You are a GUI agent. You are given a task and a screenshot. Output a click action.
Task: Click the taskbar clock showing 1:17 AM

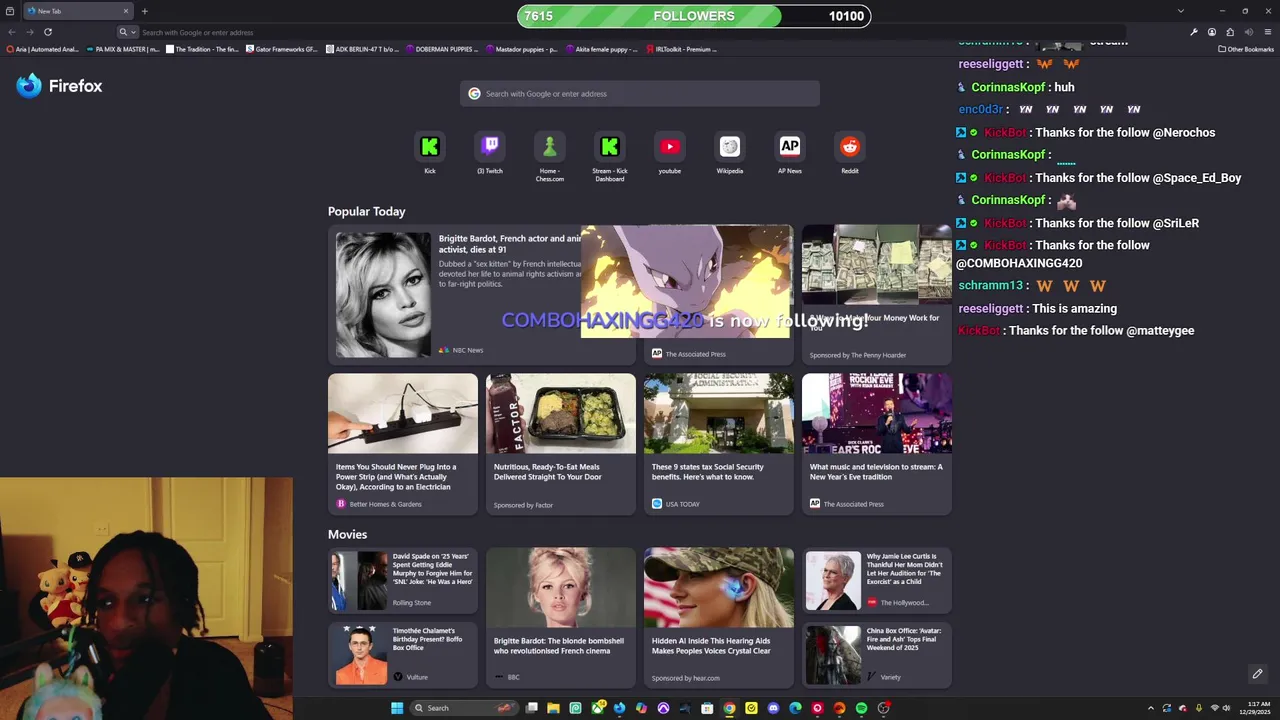[1254, 708]
